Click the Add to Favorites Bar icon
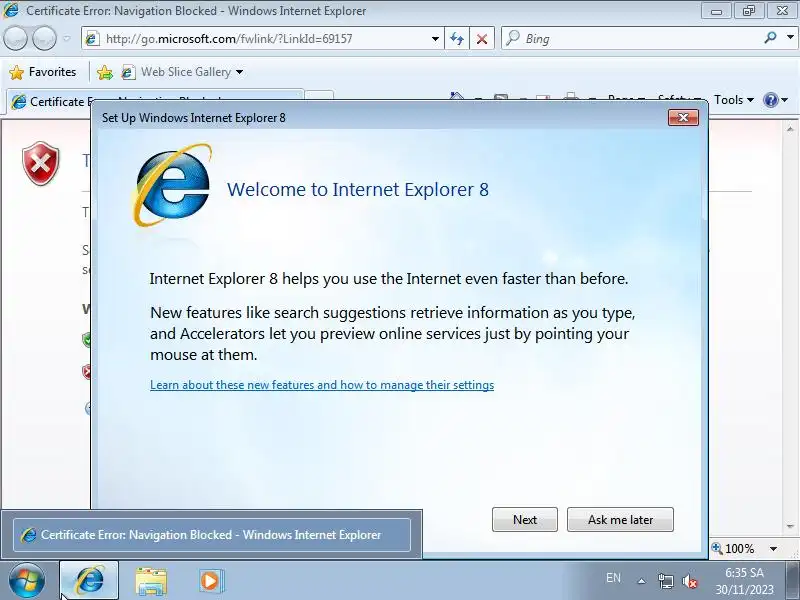 tap(105, 72)
